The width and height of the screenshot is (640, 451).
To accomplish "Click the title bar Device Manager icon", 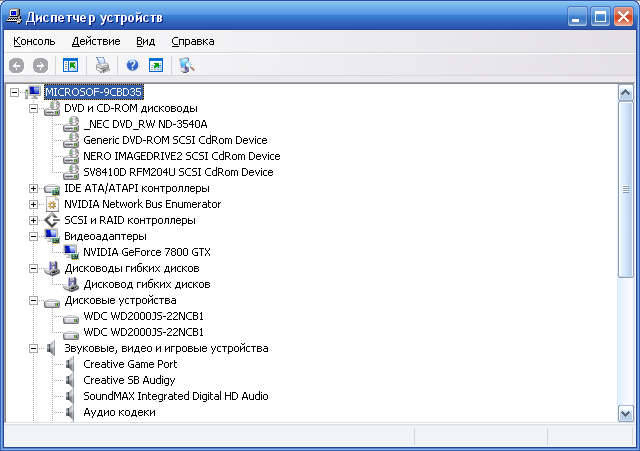I will coord(13,17).
